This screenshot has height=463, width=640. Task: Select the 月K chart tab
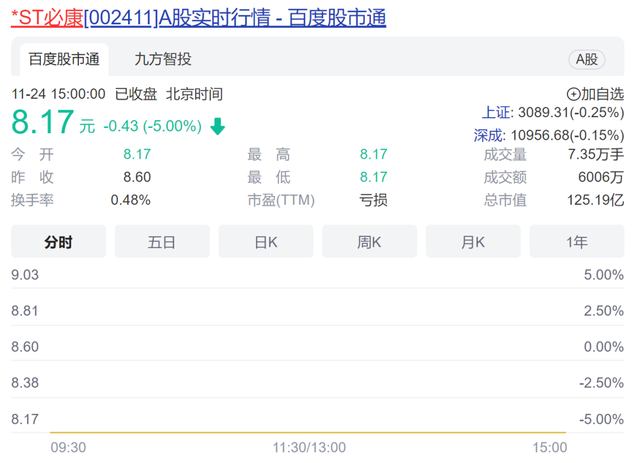473,242
